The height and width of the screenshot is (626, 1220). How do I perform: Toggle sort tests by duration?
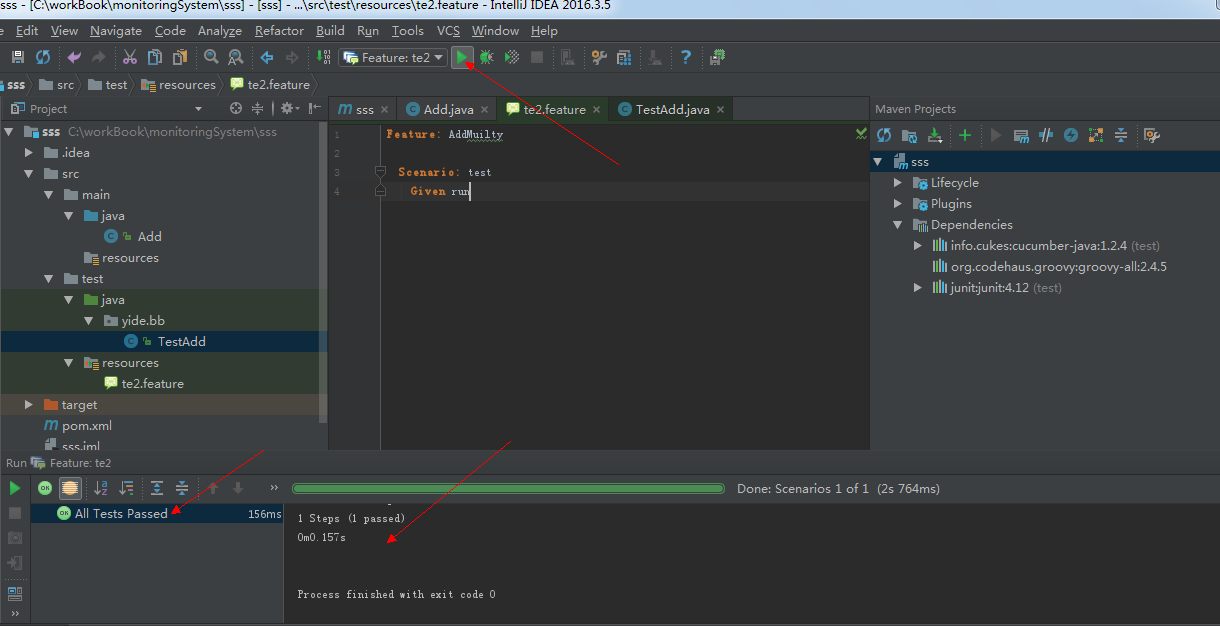pos(126,488)
